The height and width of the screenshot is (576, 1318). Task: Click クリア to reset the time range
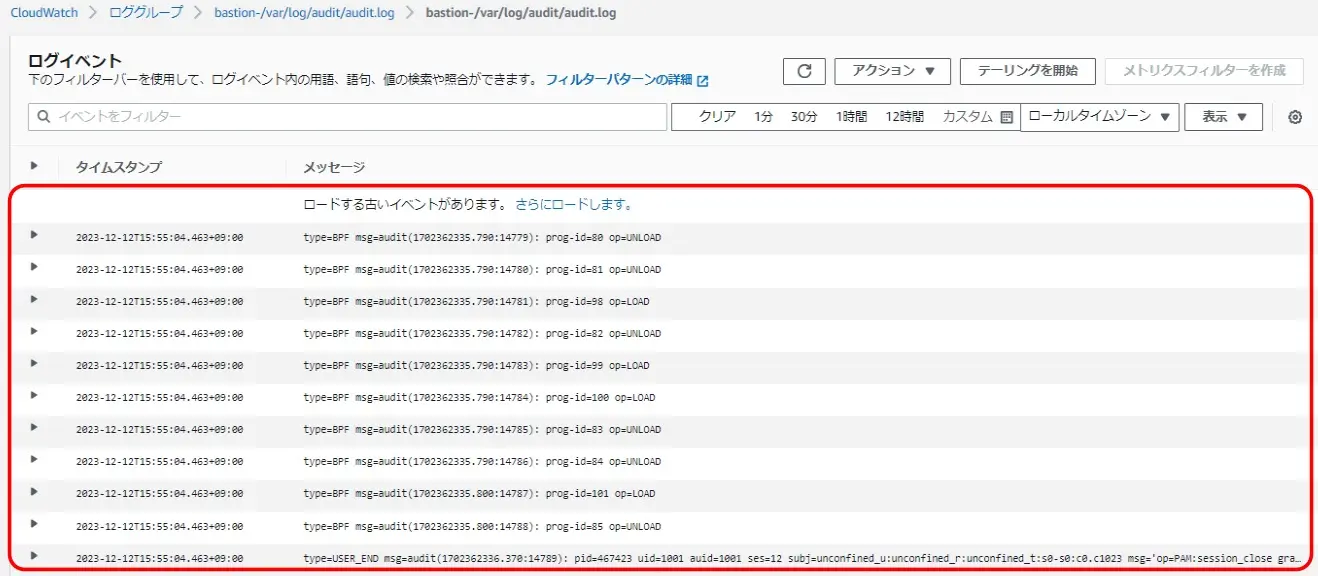(x=717, y=117)
